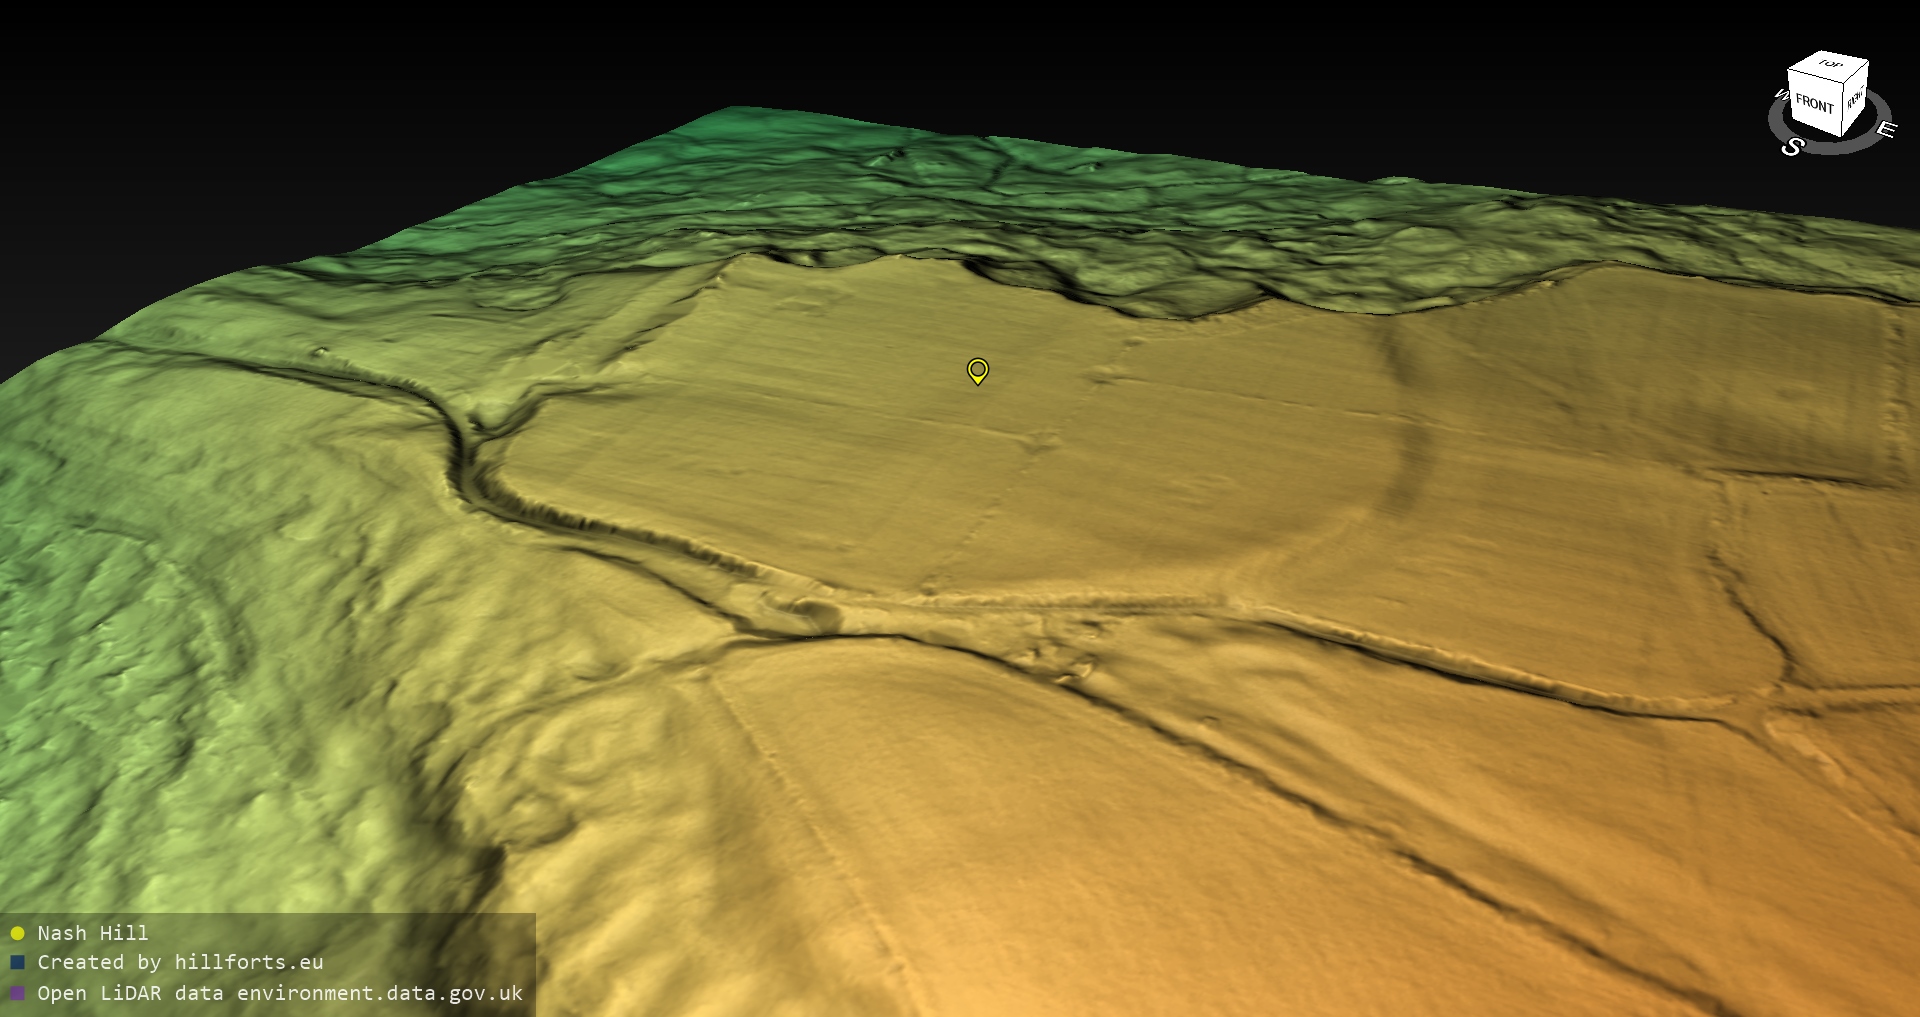This screenshot has height=1017, width=1920.
Task: Click the FRONT face of navigation cube
Action: tap(1813, 103)
